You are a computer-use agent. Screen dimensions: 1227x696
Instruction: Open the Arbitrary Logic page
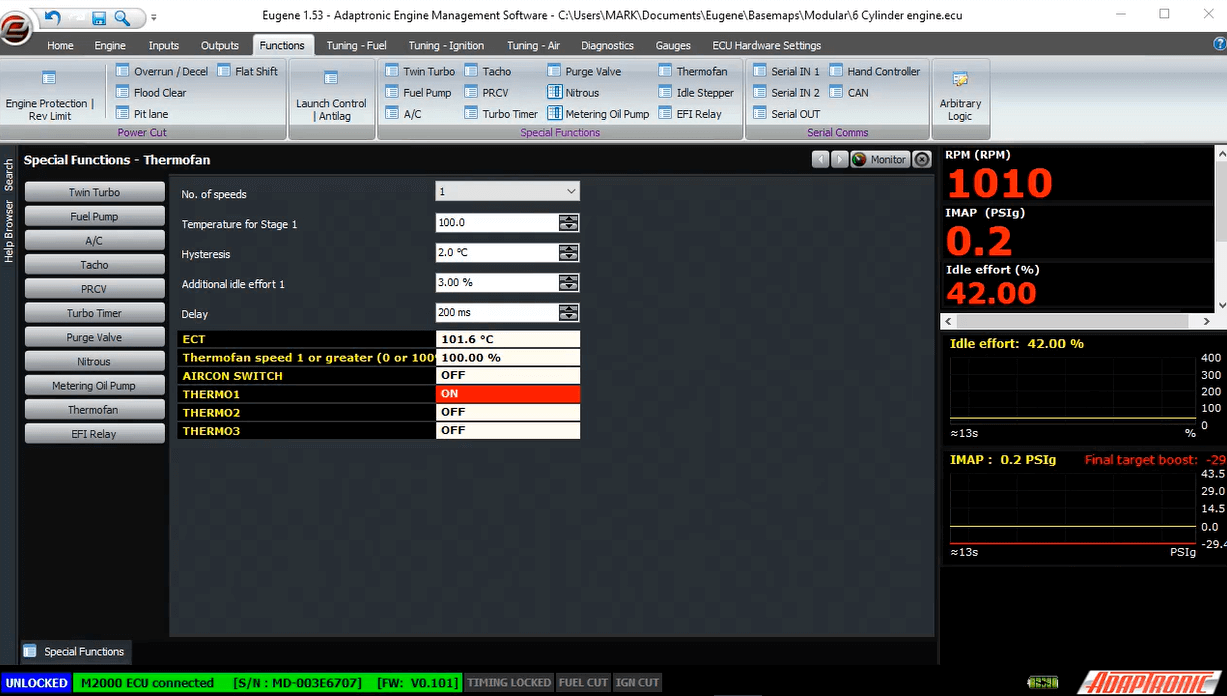click(x=960, y=95)
